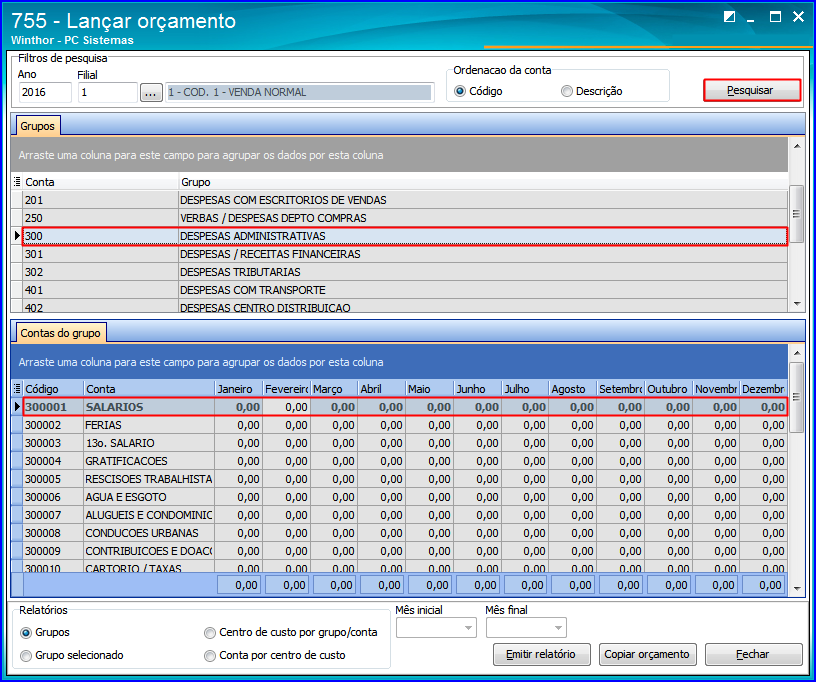Select Centro de custo por grupo/conta radio
The image size is (816, 682).
[210, 633]
